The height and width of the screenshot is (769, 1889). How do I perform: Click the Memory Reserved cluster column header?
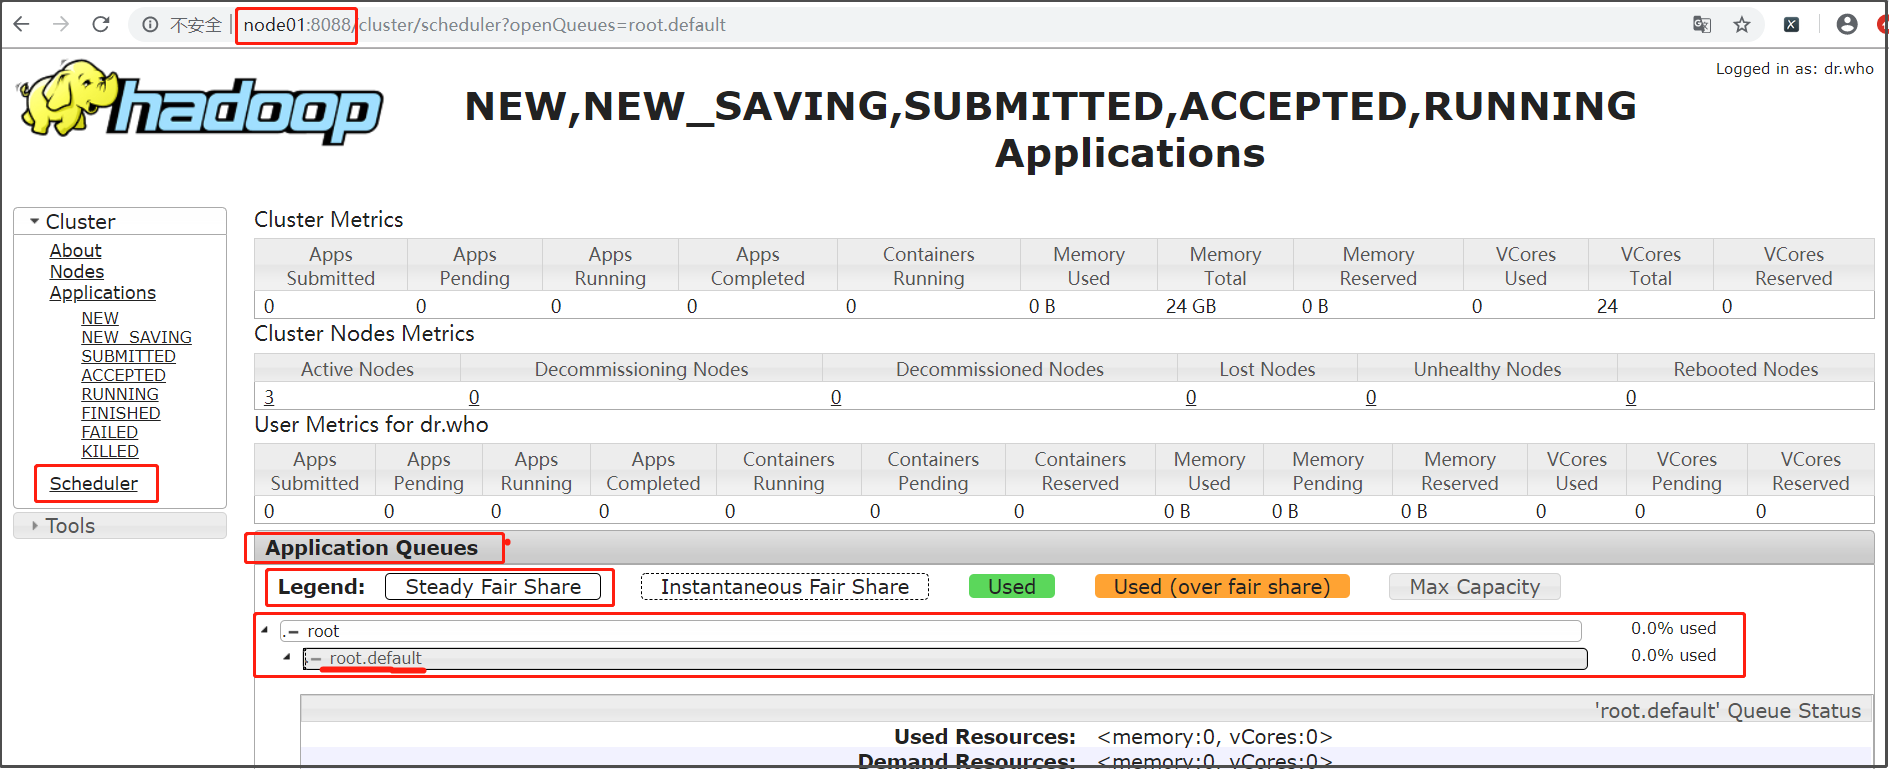tap(1378, 266)
